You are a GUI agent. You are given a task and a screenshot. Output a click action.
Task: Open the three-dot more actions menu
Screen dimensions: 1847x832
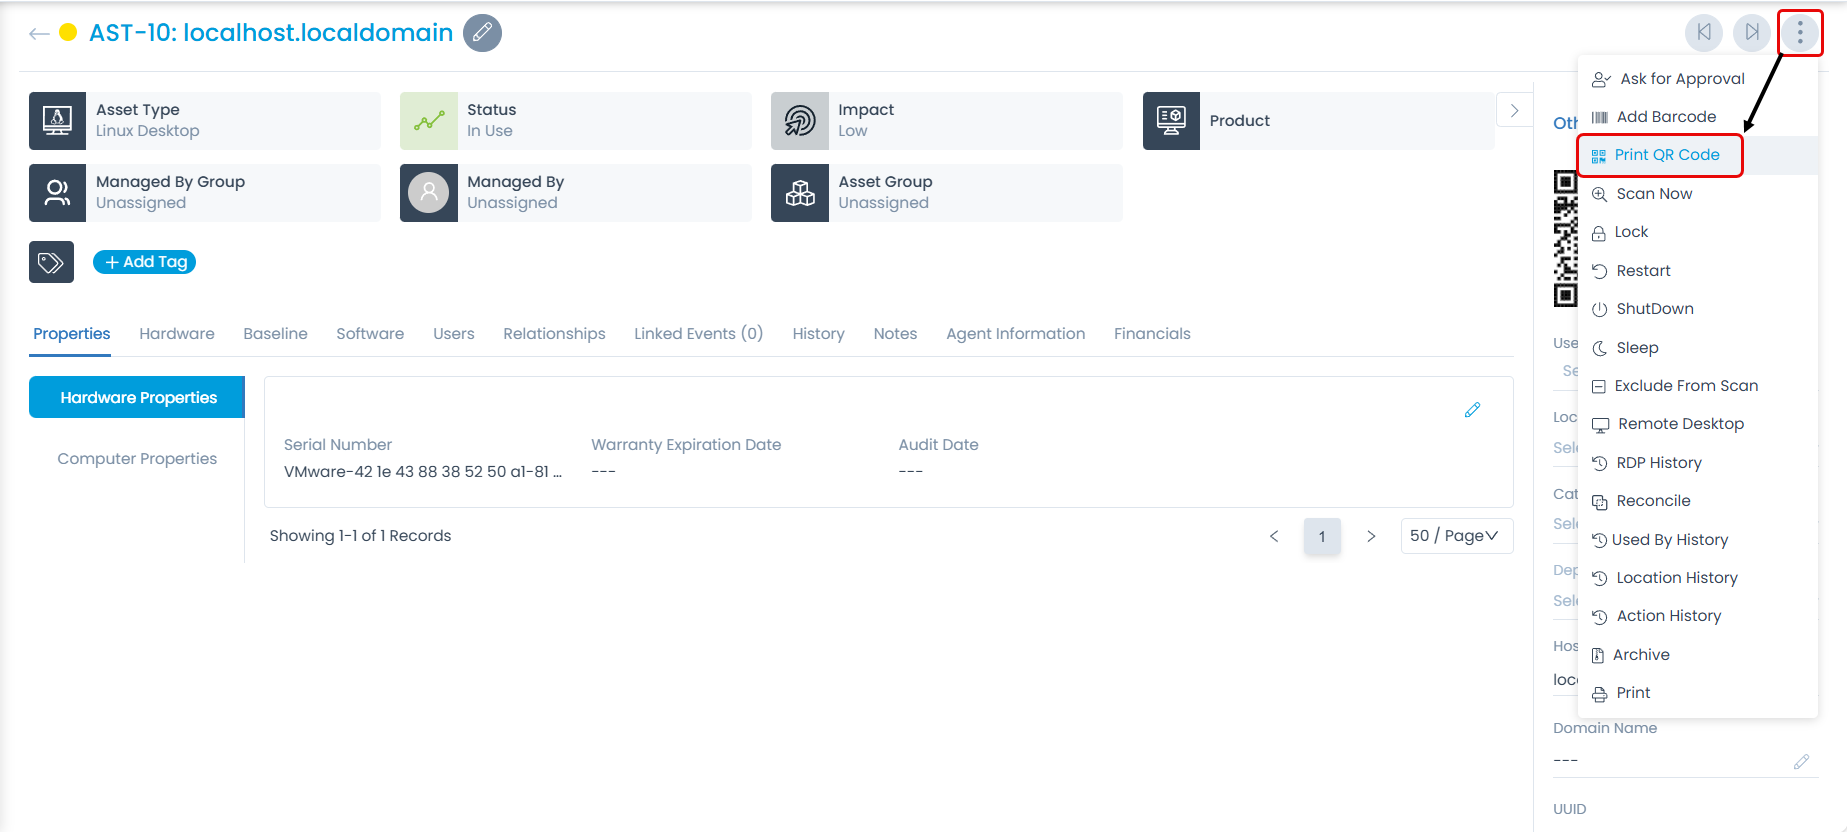tap(1800, 33)
